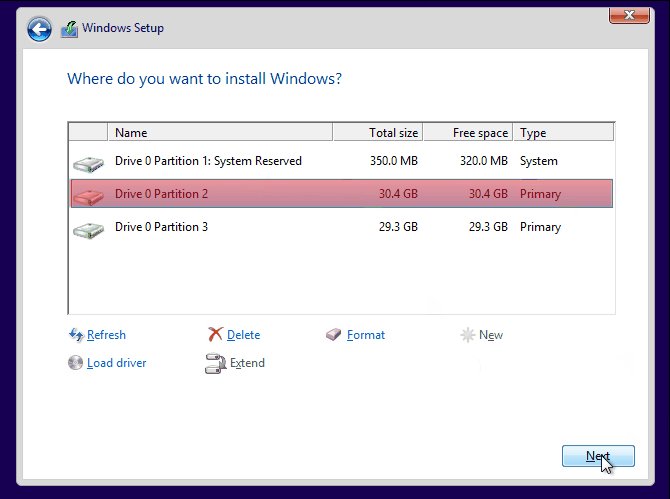This screenshot has width=670, height=499.
Task: Sort by the Free space column header
Action: [468, 132]
